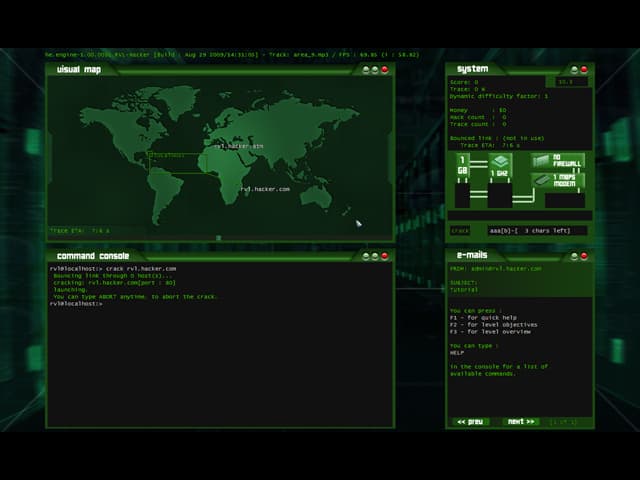
Task: Click the empty slot below the modem
Action: coord(565,200)
